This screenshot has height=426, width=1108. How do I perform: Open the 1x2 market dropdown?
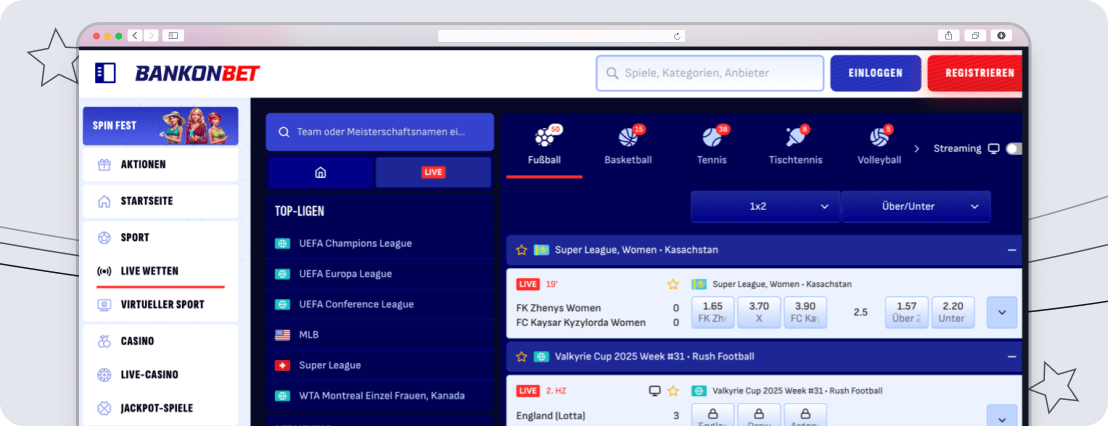click(766, 206)
